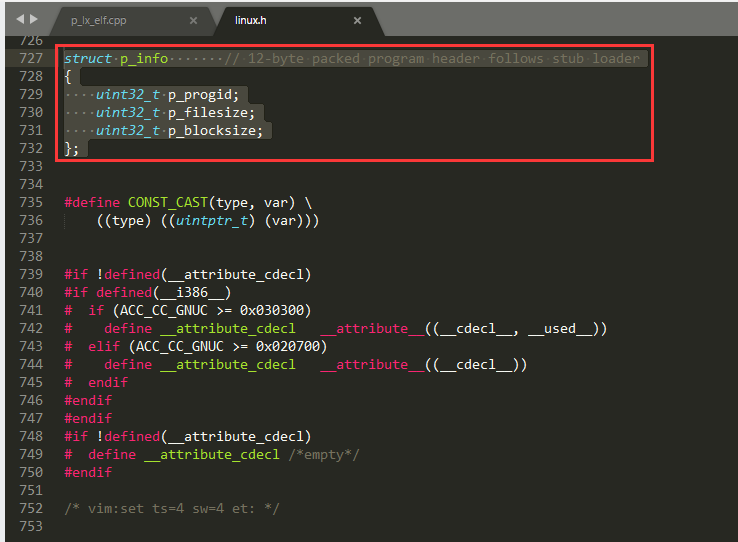This screenshot has height=542, width=738.
Task: Close the p_lx_elf.cpp tab
Action: pyautogui.click(x=193, y=20)
